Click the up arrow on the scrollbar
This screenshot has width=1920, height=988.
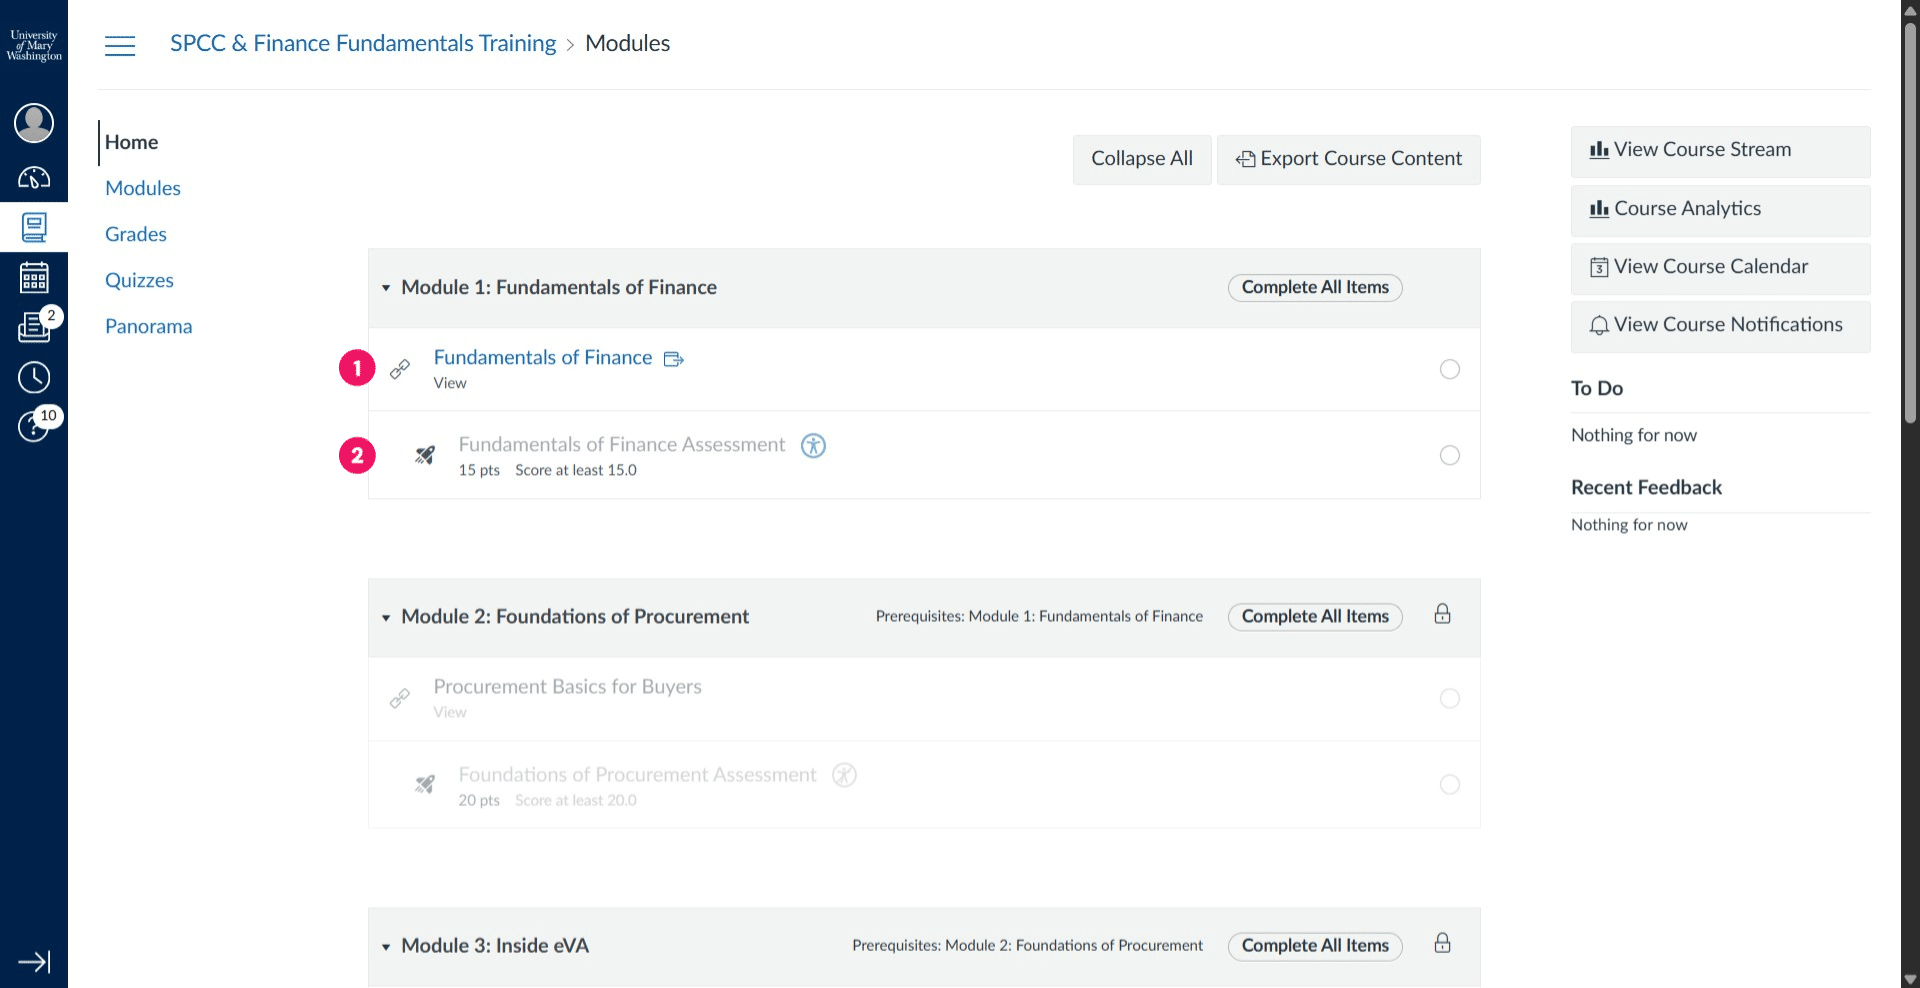pos(1911,10)
